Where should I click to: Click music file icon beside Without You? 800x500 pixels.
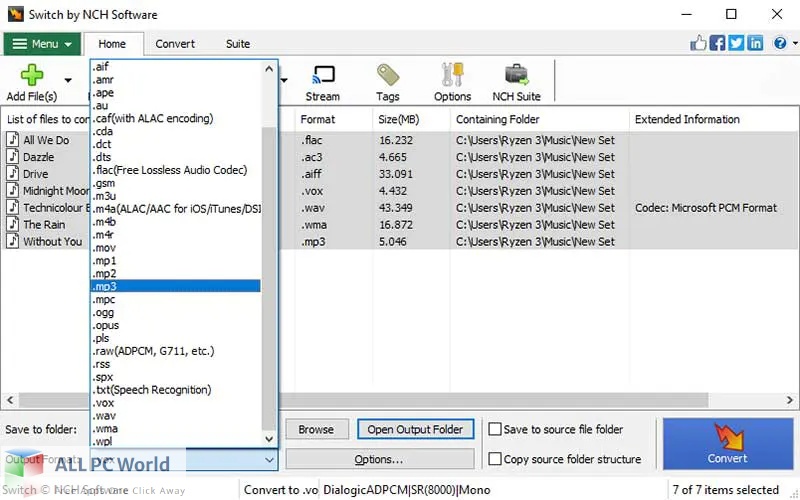click(x=13, y=241)
